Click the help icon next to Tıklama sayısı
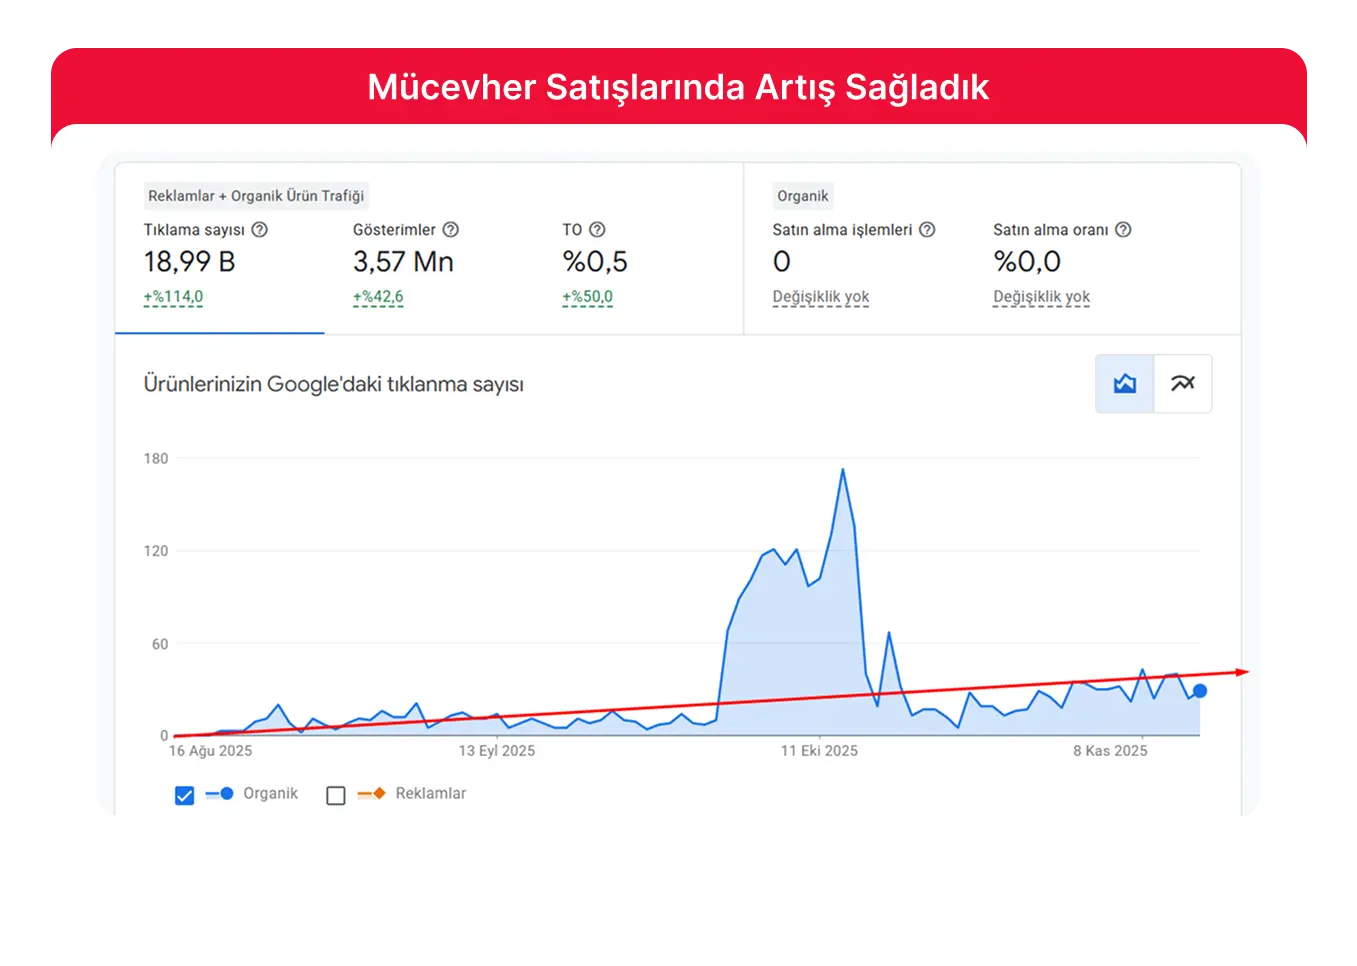This screenshot has width=1357, height=966. tap(260, 229)
